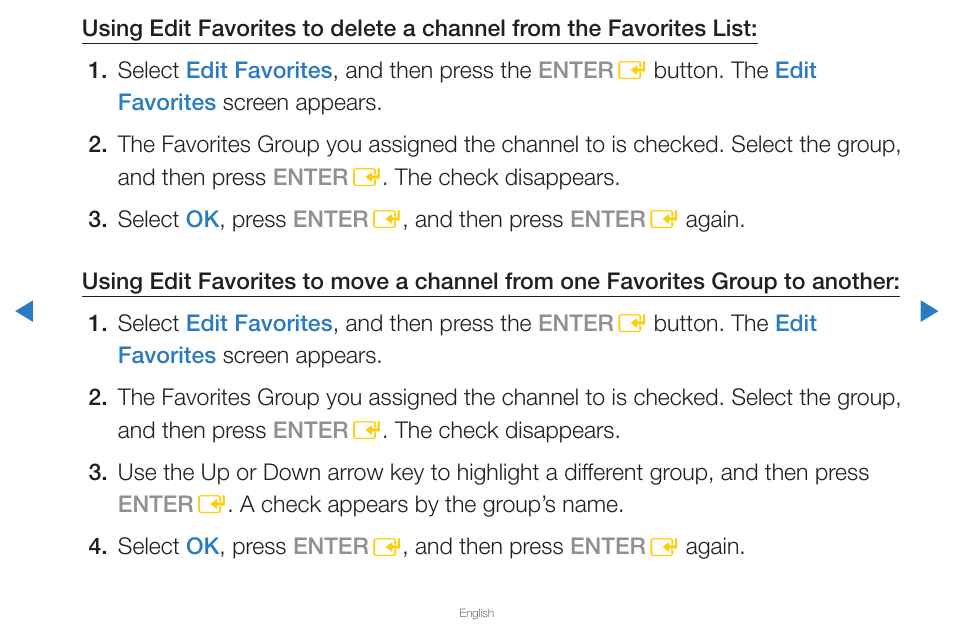Screen dimensions: 954x624
Task: Click ENTER icon in delete section step 1
Action: (632, 71)
